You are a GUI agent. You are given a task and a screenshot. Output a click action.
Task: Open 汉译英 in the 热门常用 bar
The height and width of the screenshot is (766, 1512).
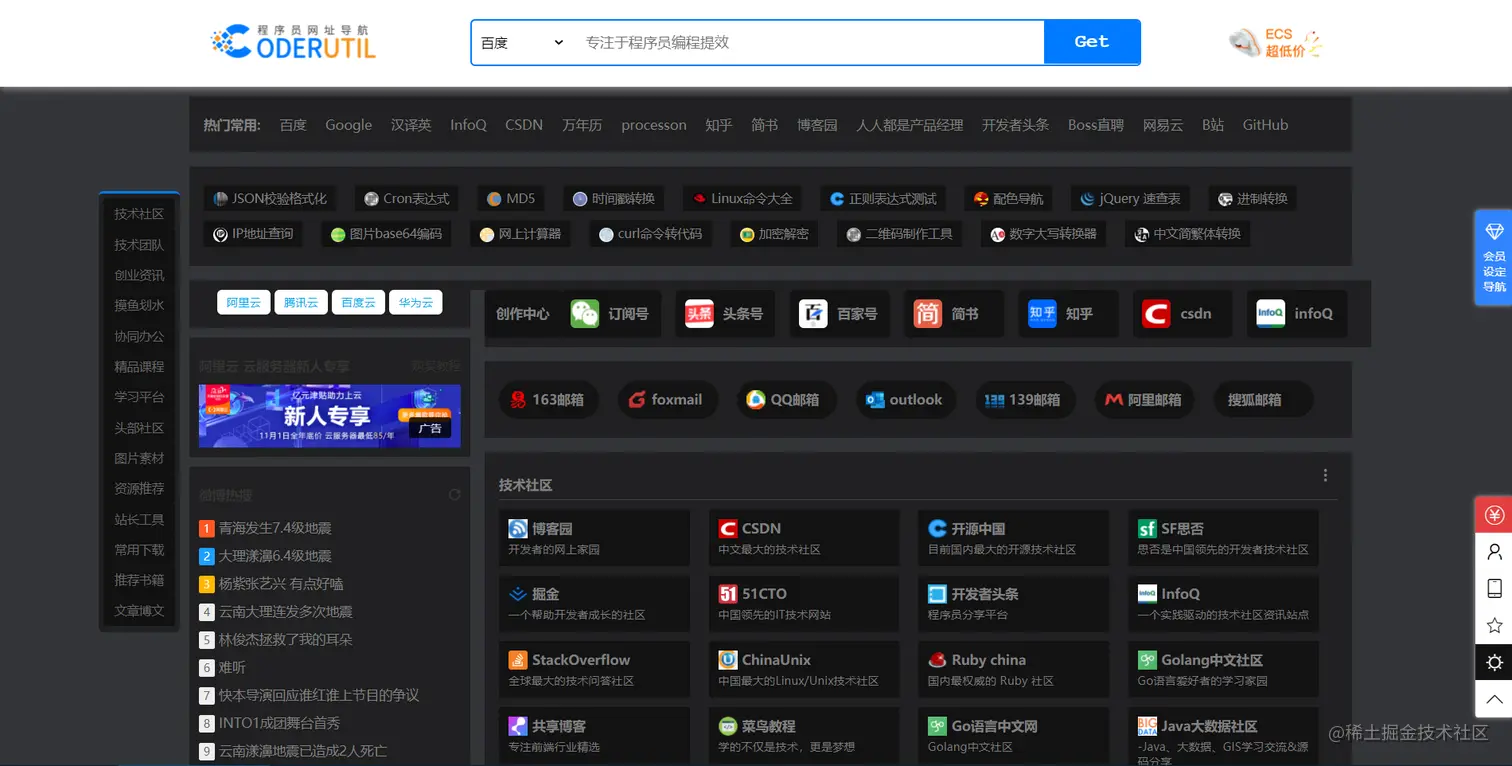coord(411,125)
